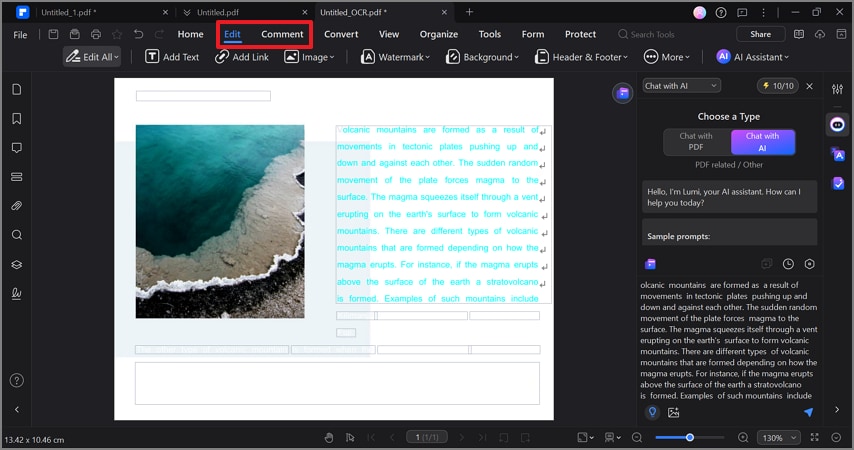Switch to the Comment tab
Screen dimensions: 854x450
tap(282, 34)
